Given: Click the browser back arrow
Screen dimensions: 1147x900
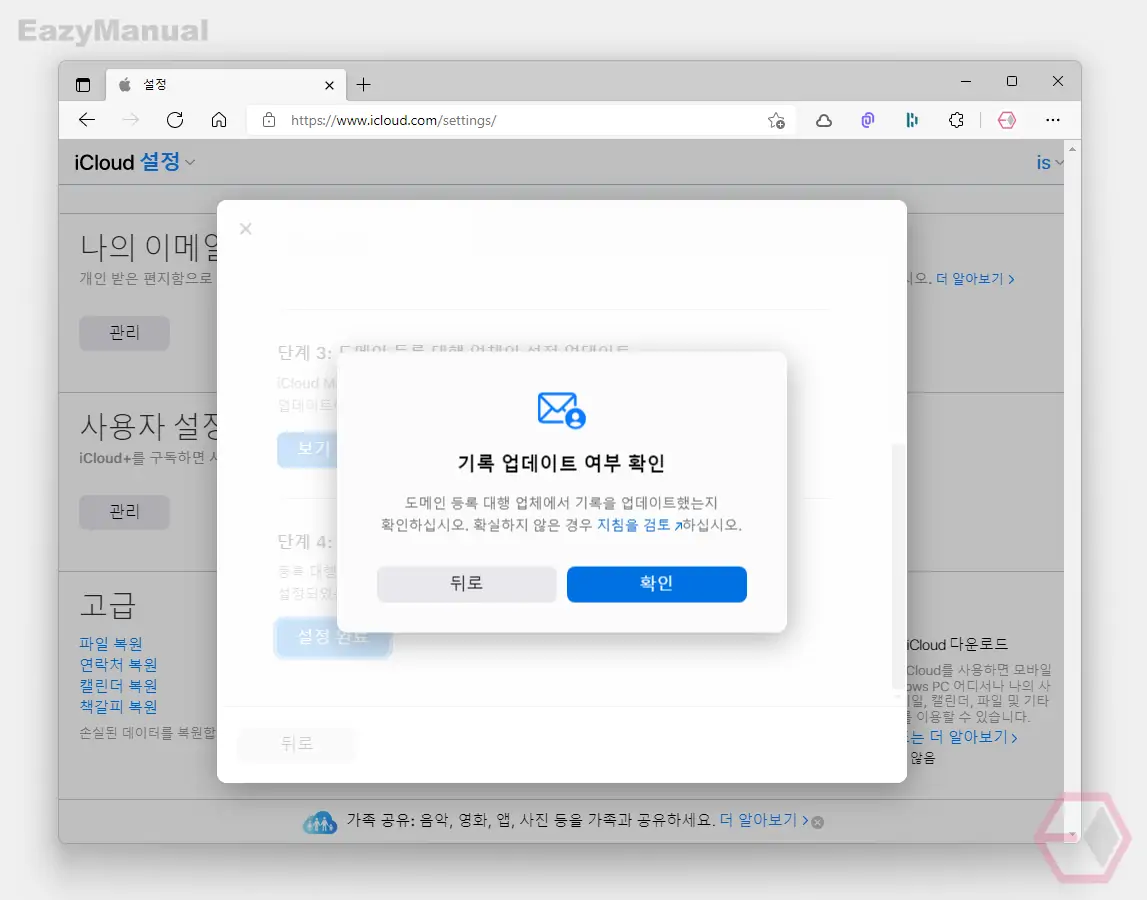Looking at the screenshot, I should 87,120.
